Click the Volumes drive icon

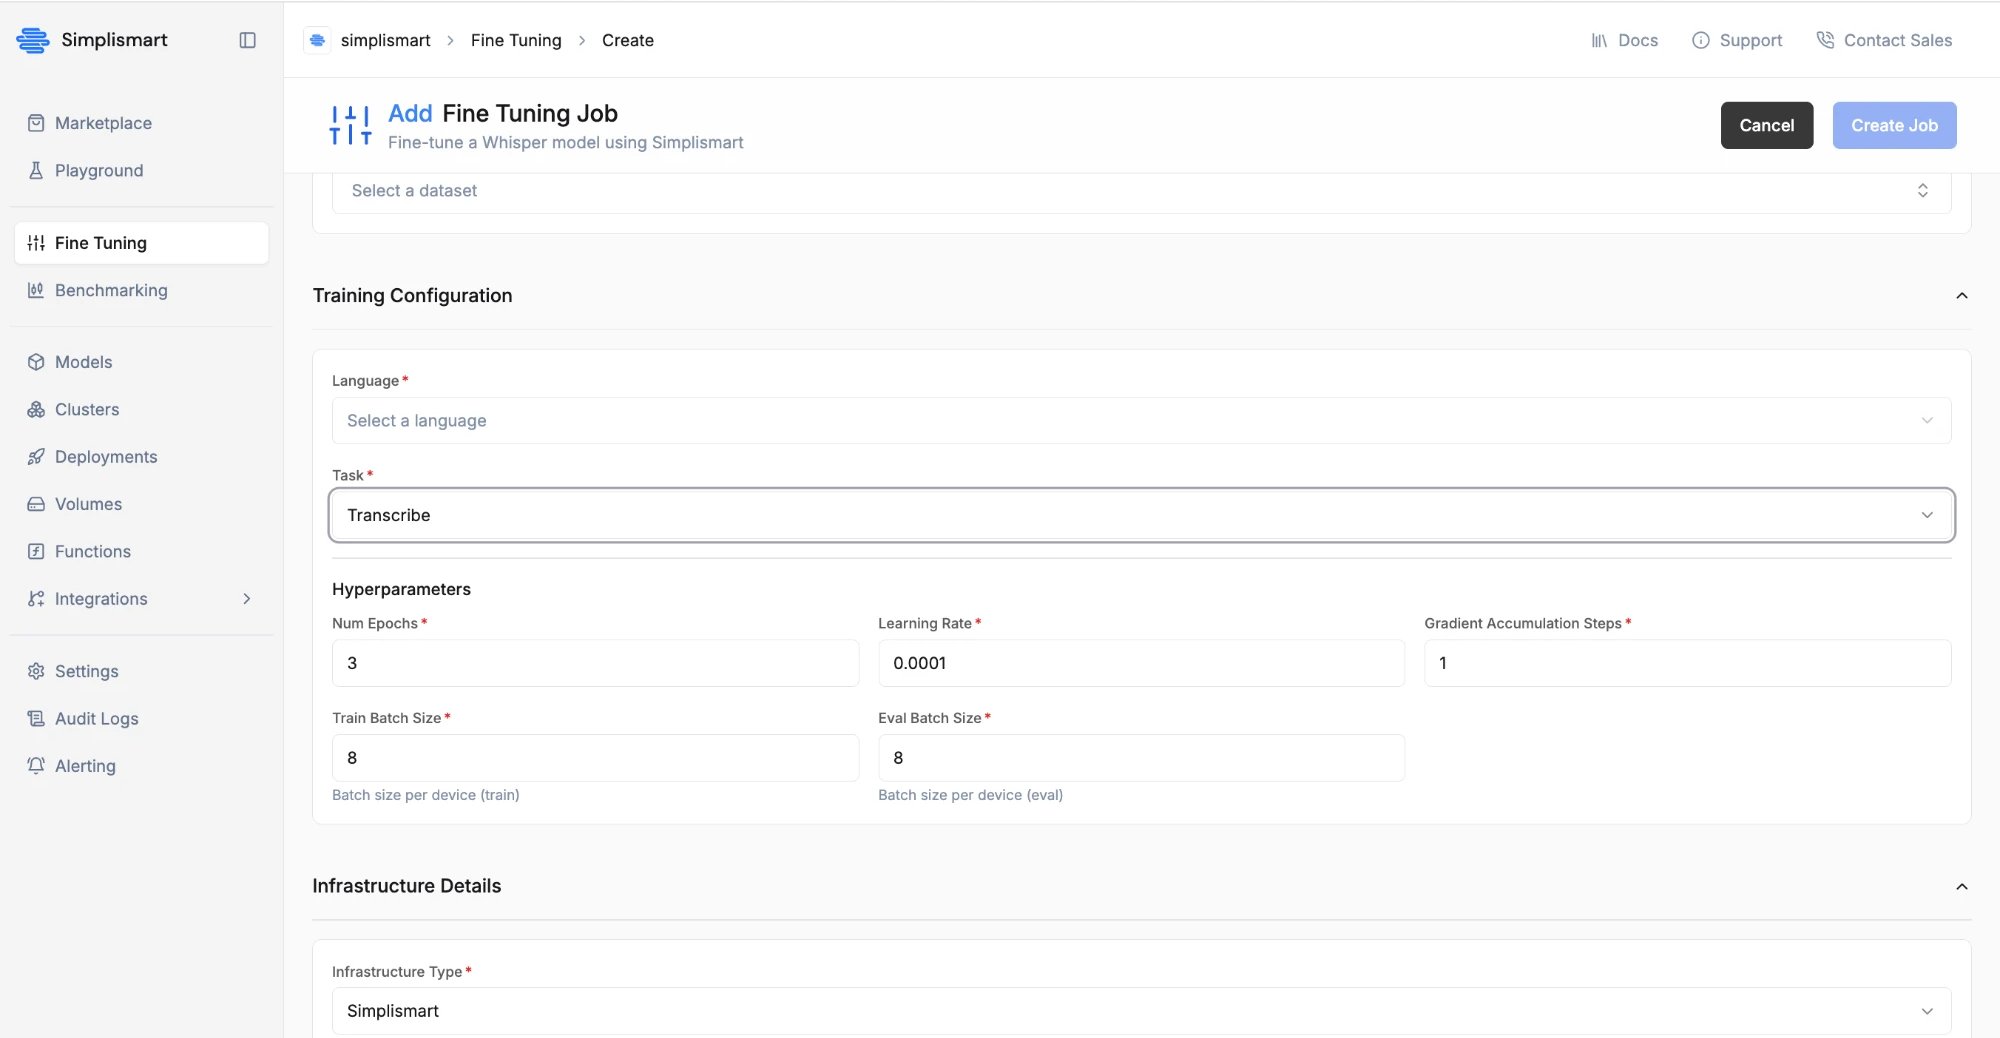36,504
